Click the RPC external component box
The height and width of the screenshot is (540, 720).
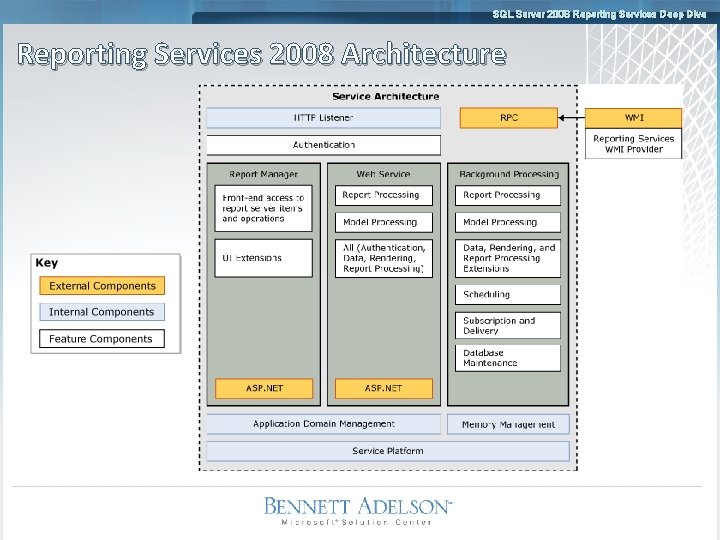(509, 118)
